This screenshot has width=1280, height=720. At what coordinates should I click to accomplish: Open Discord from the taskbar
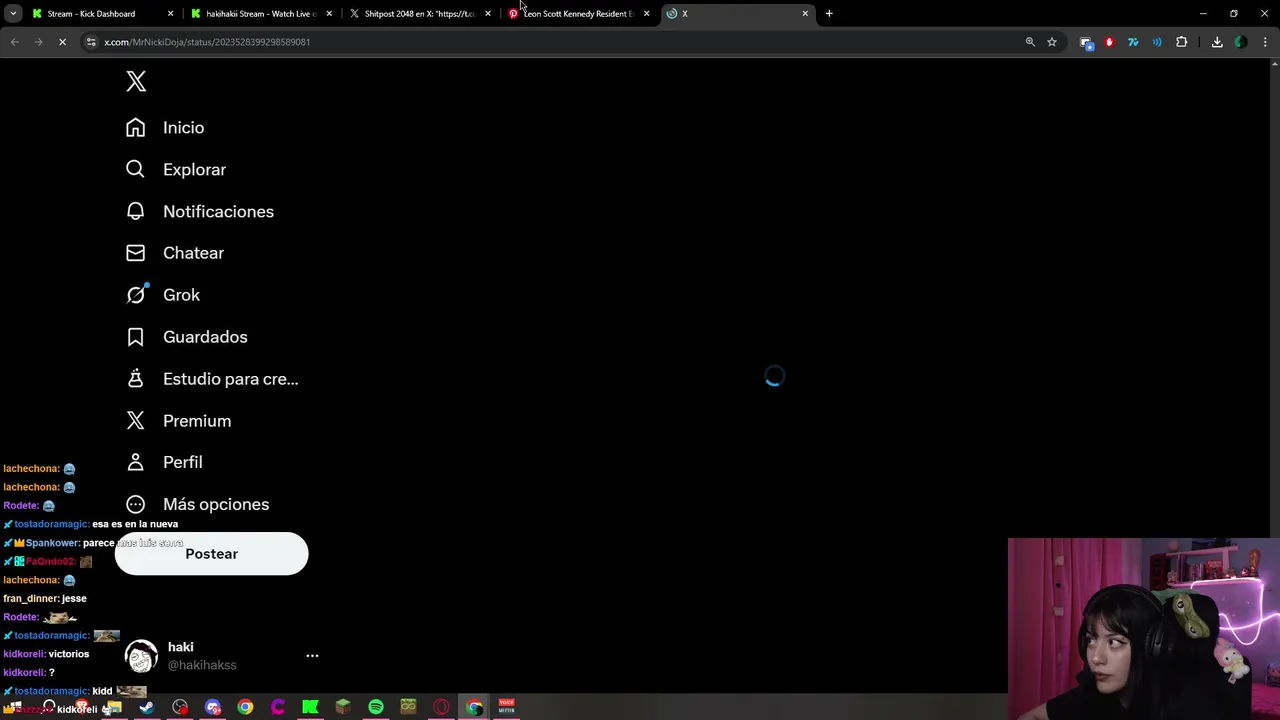coord(212,707)
